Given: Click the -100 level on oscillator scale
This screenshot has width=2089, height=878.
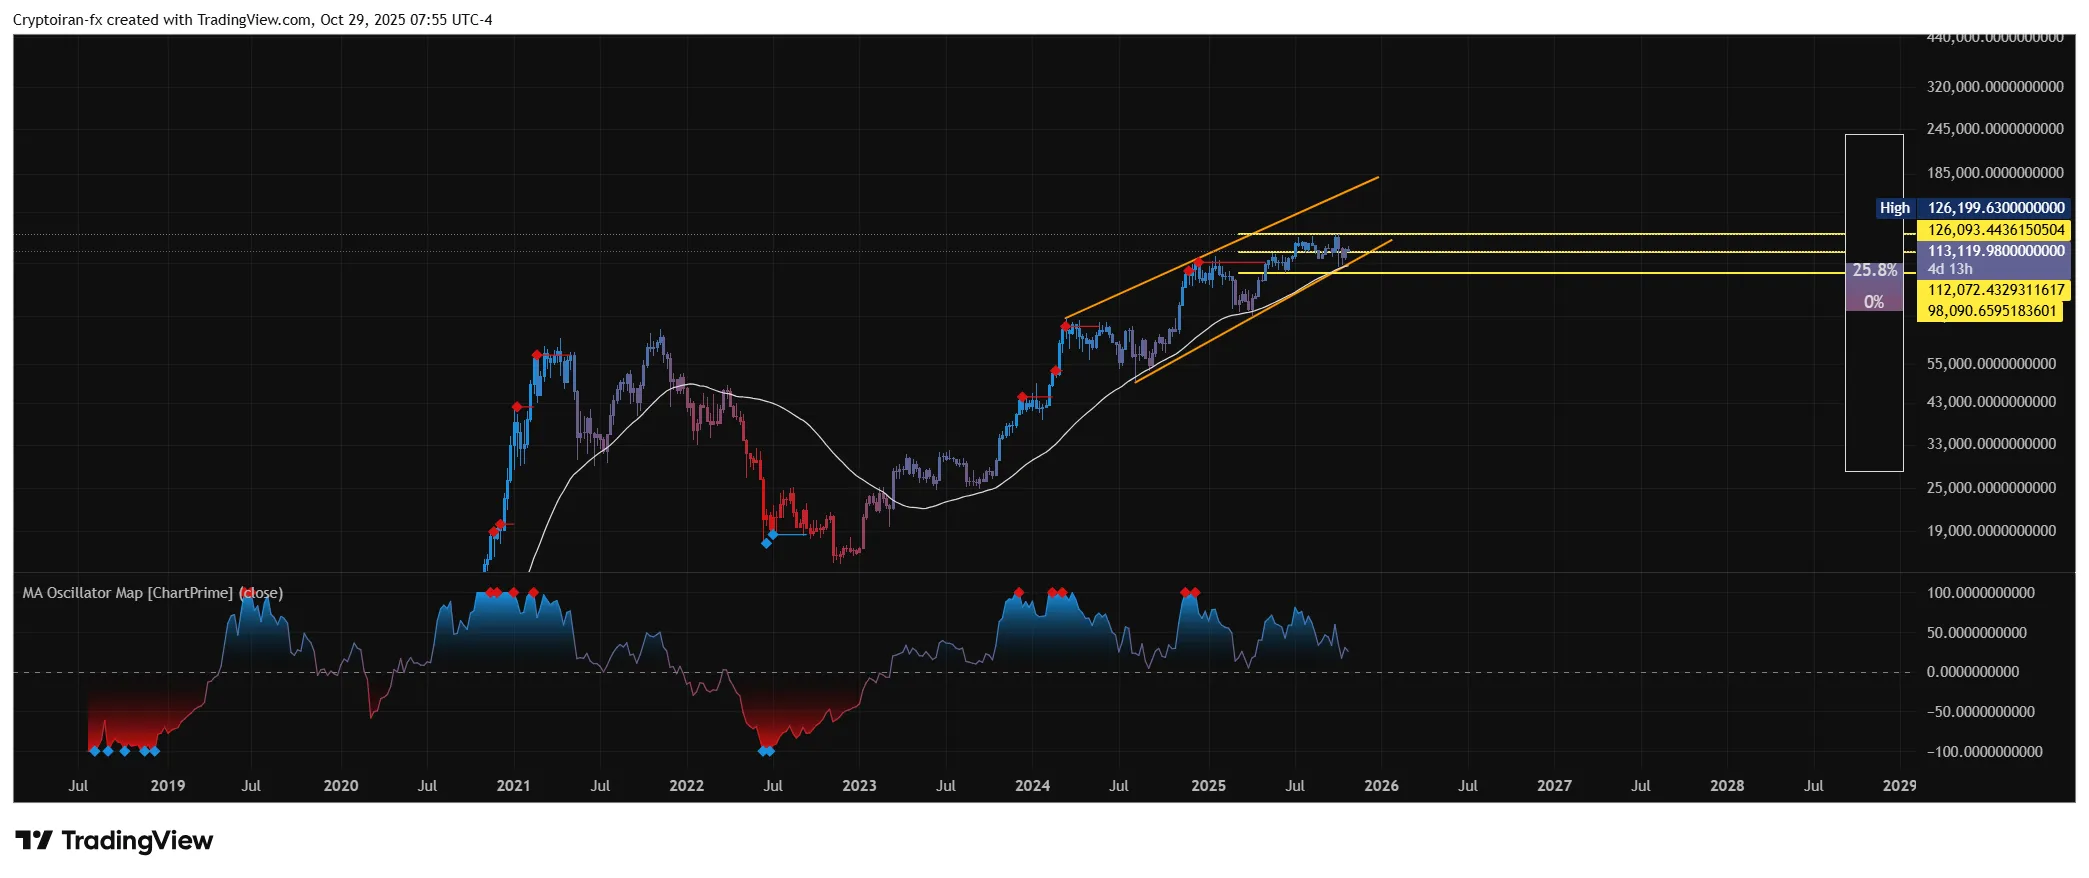Looking at the screenshot, I should pyautogui.click(x=1984, y=752).
